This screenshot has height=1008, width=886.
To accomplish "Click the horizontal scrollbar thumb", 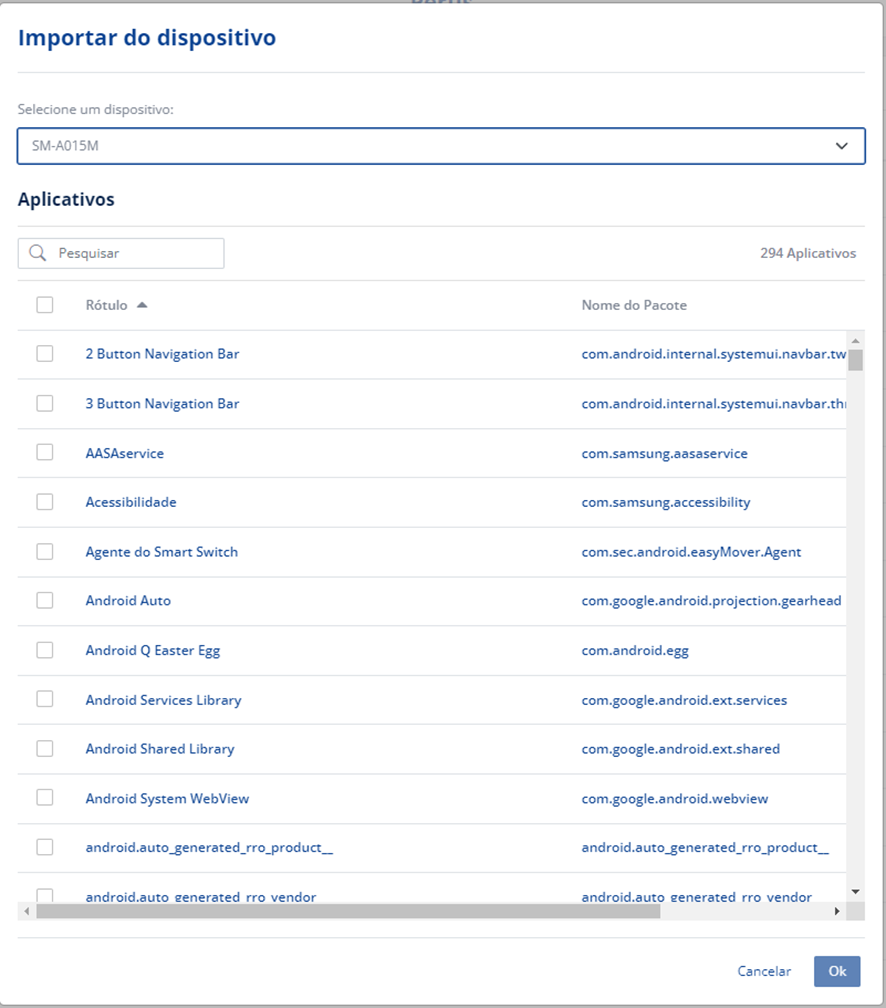I will (347, 911).
